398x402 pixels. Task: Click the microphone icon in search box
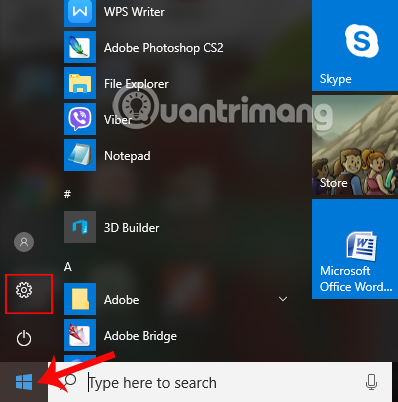(x=371, y=382)
